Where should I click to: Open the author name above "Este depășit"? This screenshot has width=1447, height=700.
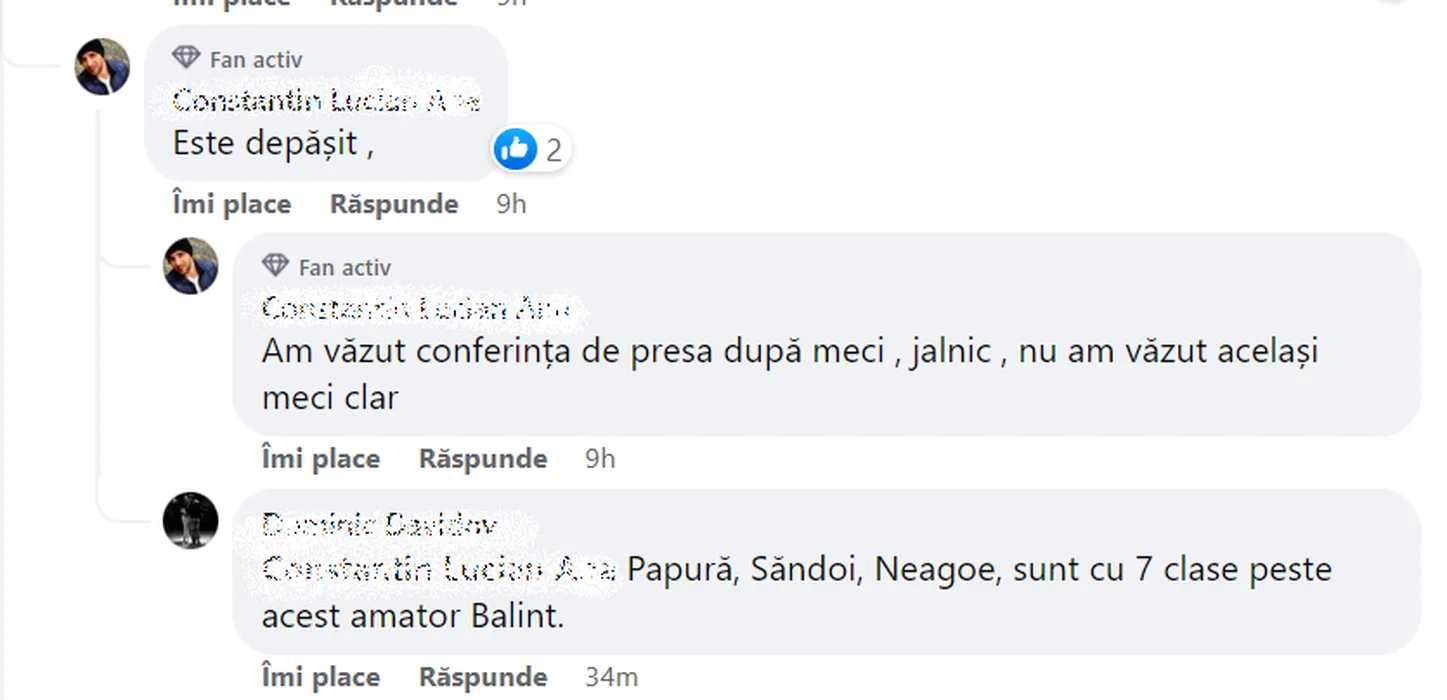pos(326,101)
